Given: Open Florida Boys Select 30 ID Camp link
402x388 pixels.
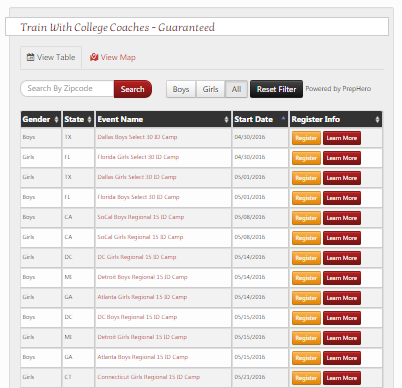Looking at the screenshot, I should 138,197.
